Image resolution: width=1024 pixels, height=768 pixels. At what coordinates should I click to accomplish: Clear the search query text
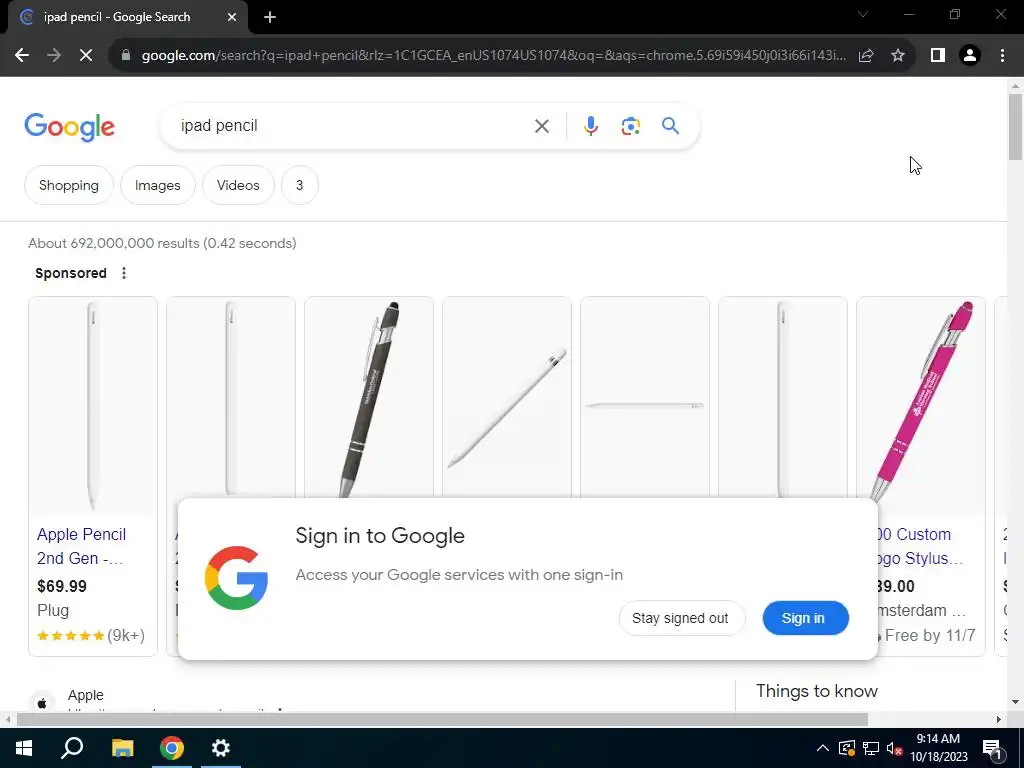[541, 126]
